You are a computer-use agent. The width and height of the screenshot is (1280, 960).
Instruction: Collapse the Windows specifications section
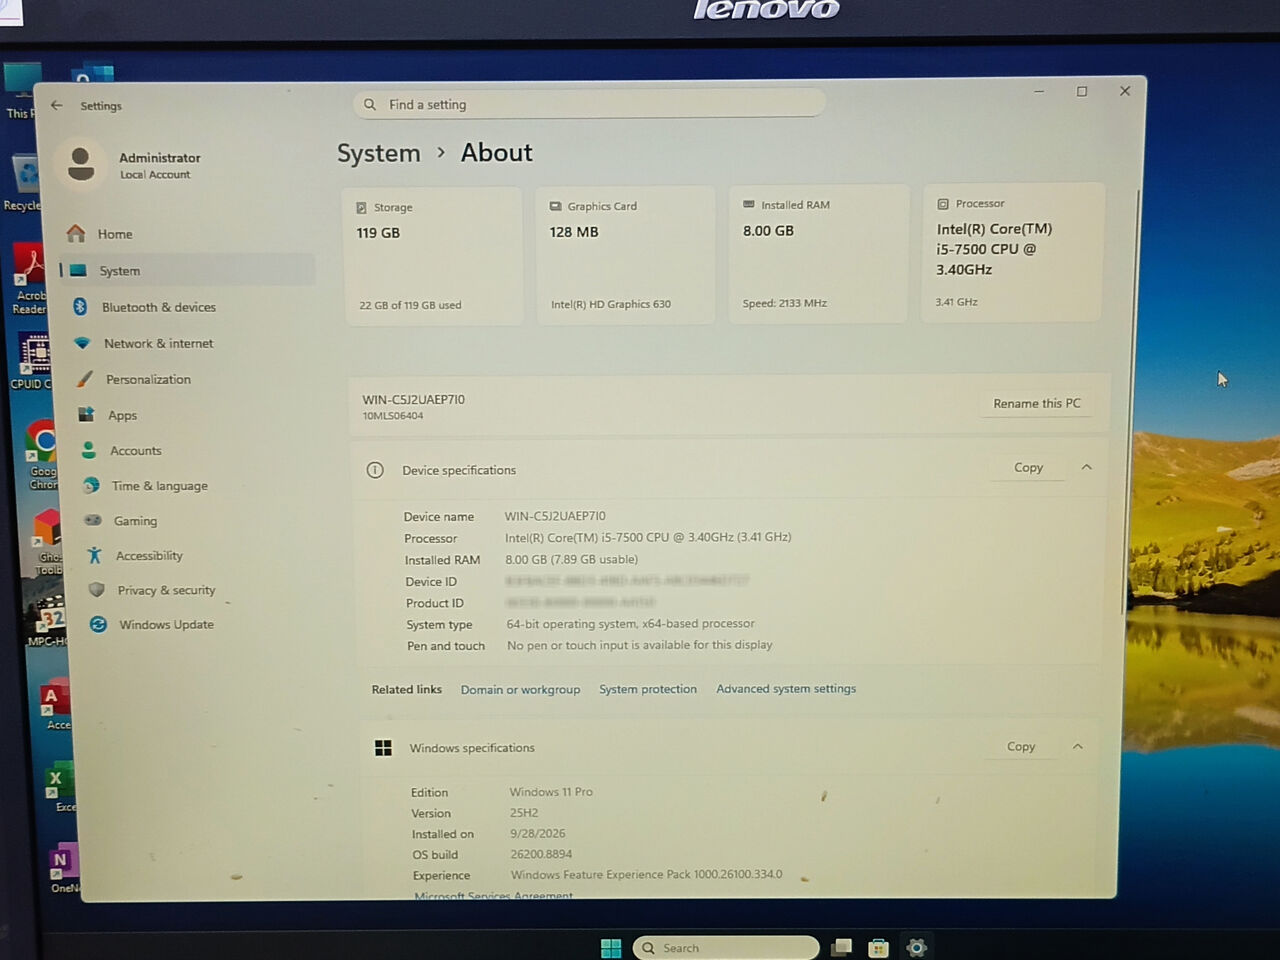[1077, 746]
